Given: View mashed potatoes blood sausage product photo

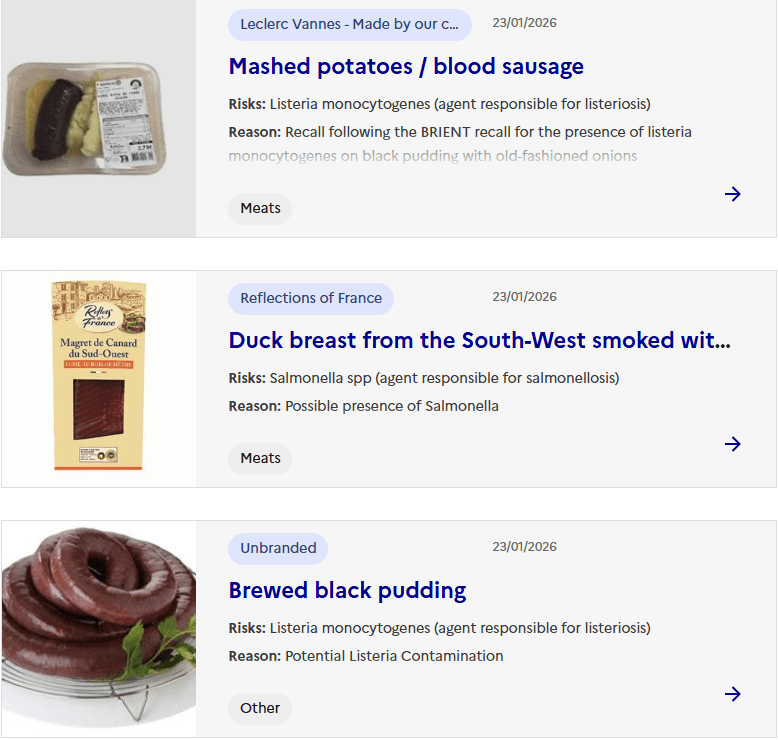Looking at the screenshot, I should 97,119.
